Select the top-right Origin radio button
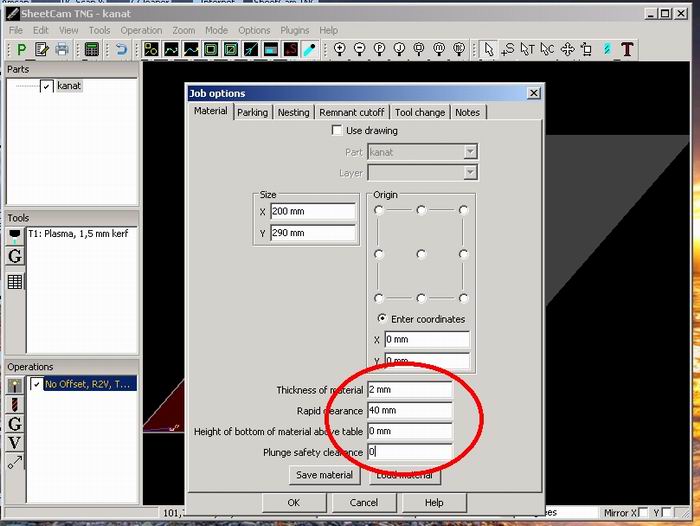This screenshot has height=526, width=700. [463, 210]
